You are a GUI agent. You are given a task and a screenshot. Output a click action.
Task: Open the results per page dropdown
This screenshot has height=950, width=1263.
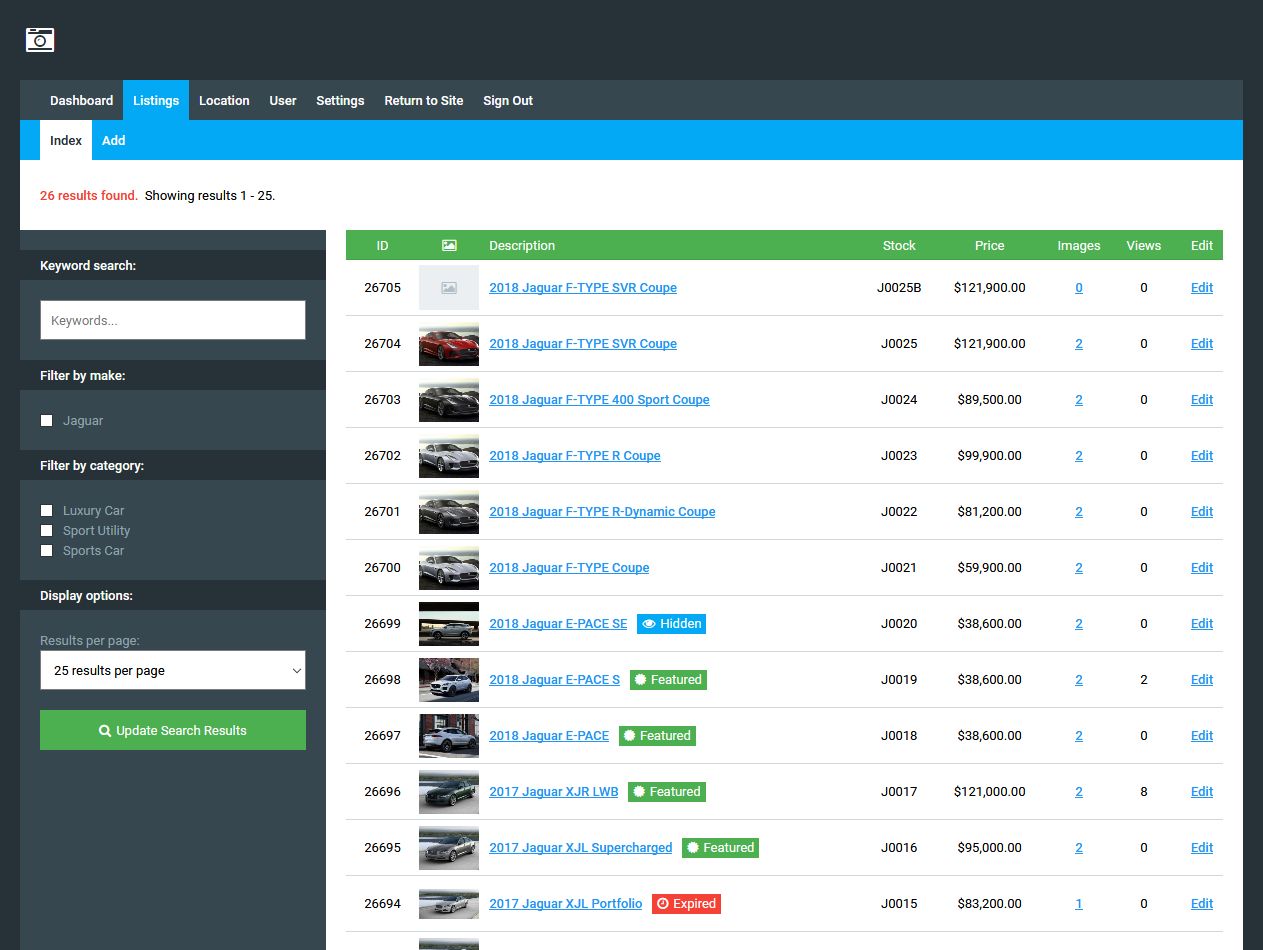click(x=173, y=671)
